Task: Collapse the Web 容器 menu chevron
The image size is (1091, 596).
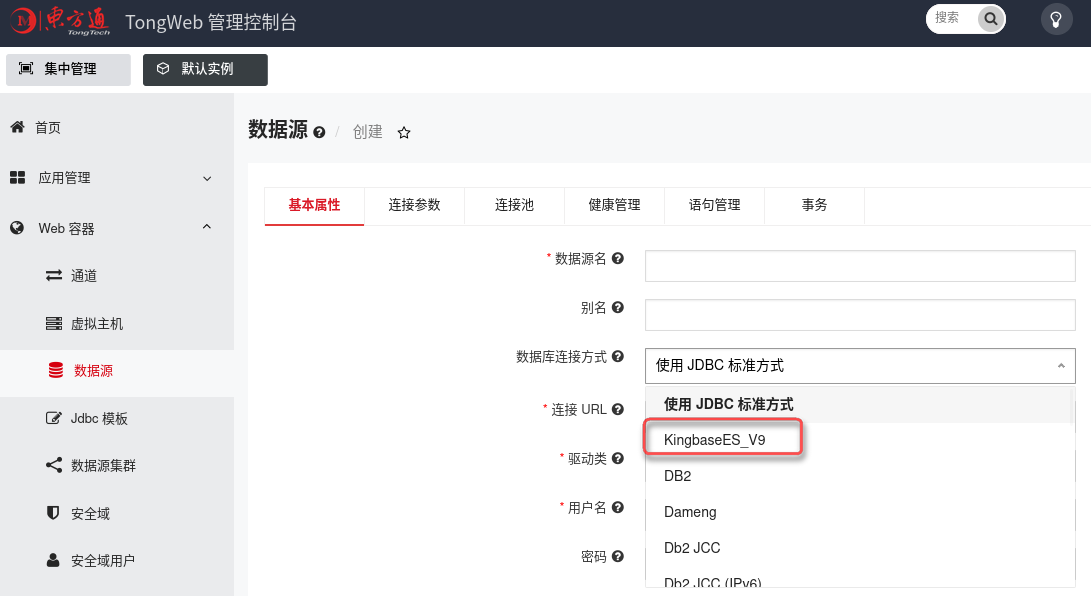Action: click(207, 227)
